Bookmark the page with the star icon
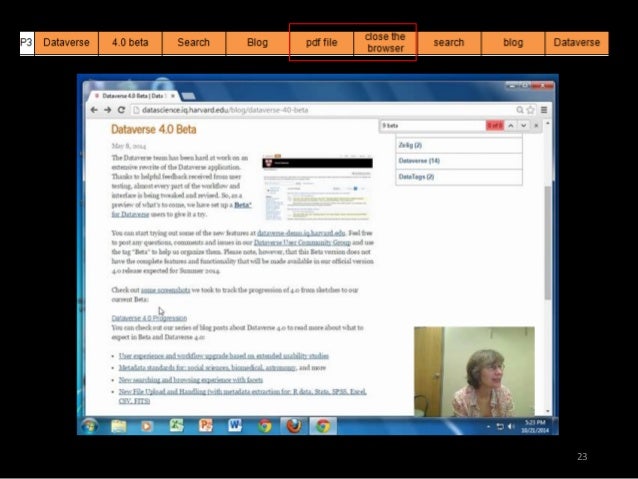 tap(531, 110)
